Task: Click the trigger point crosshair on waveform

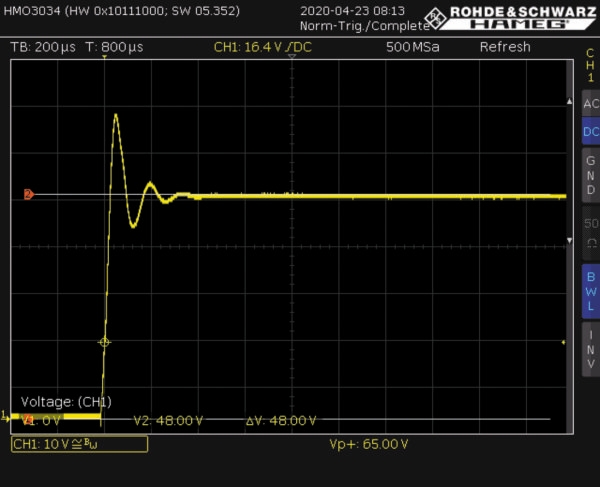Action: pos(104,342)
